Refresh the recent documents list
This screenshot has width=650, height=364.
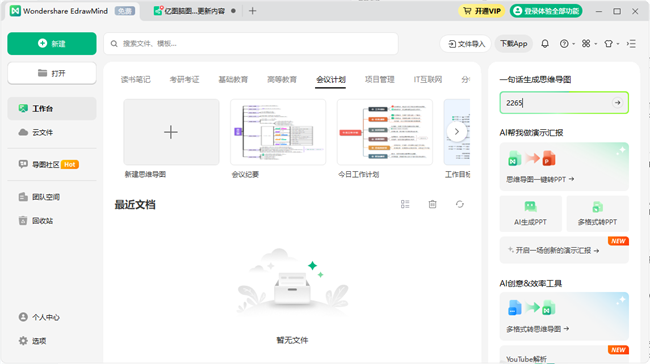tap(460, 204)
